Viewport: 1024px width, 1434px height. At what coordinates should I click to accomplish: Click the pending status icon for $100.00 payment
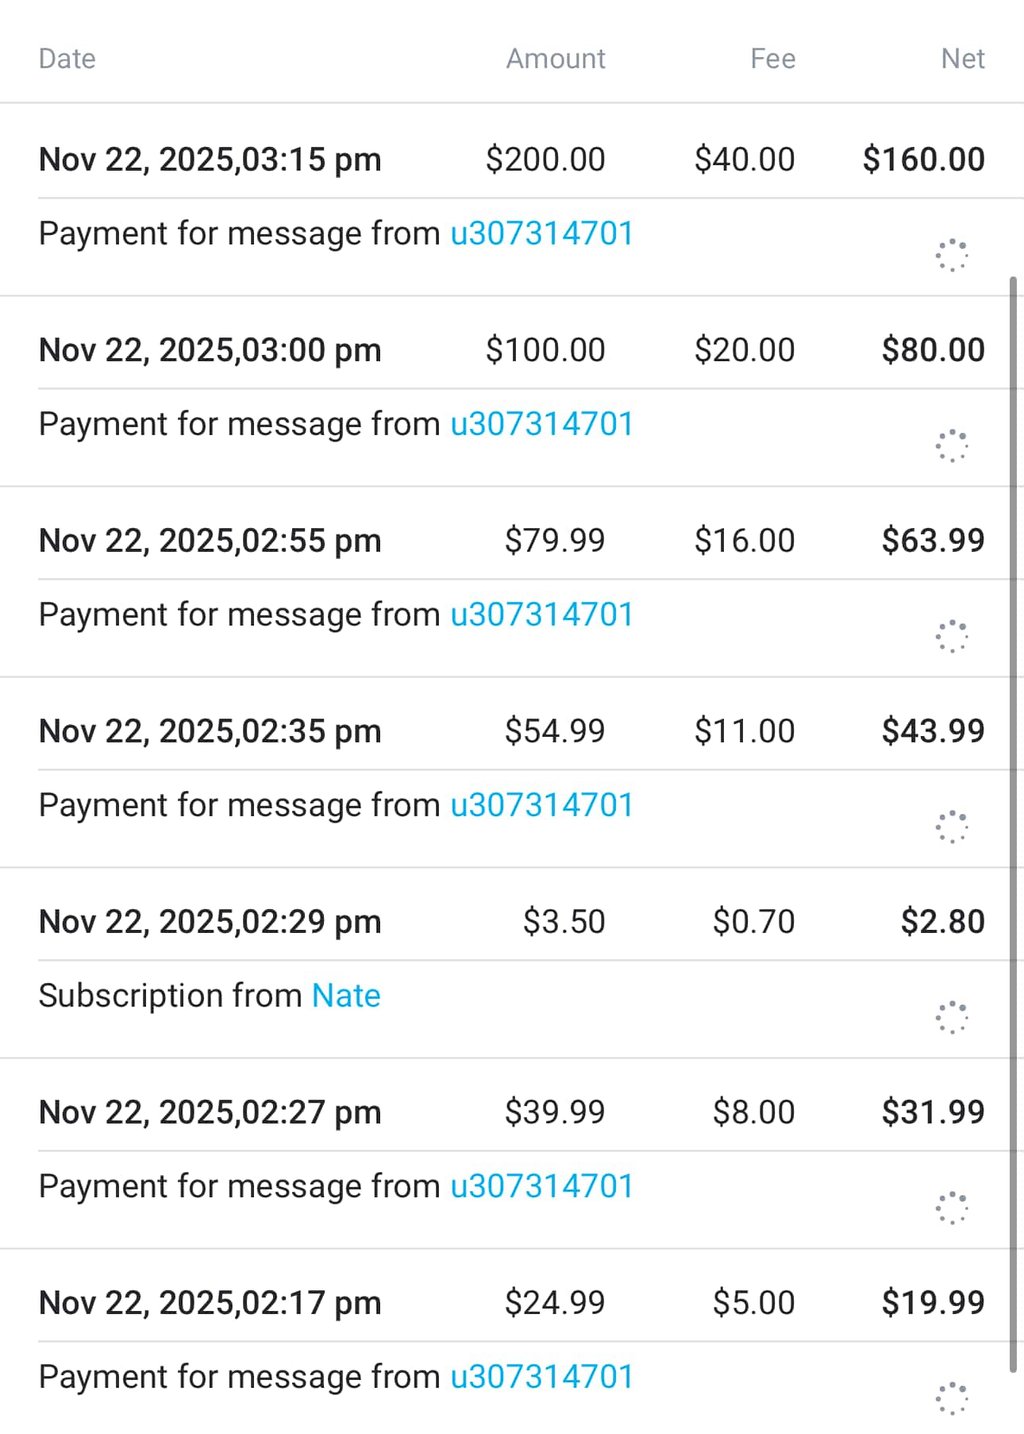point(951,446)
